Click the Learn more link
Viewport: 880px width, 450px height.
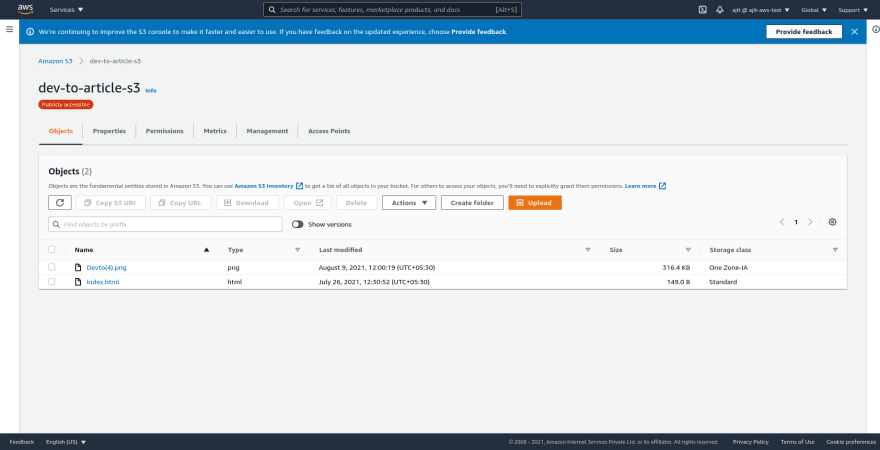640,186
